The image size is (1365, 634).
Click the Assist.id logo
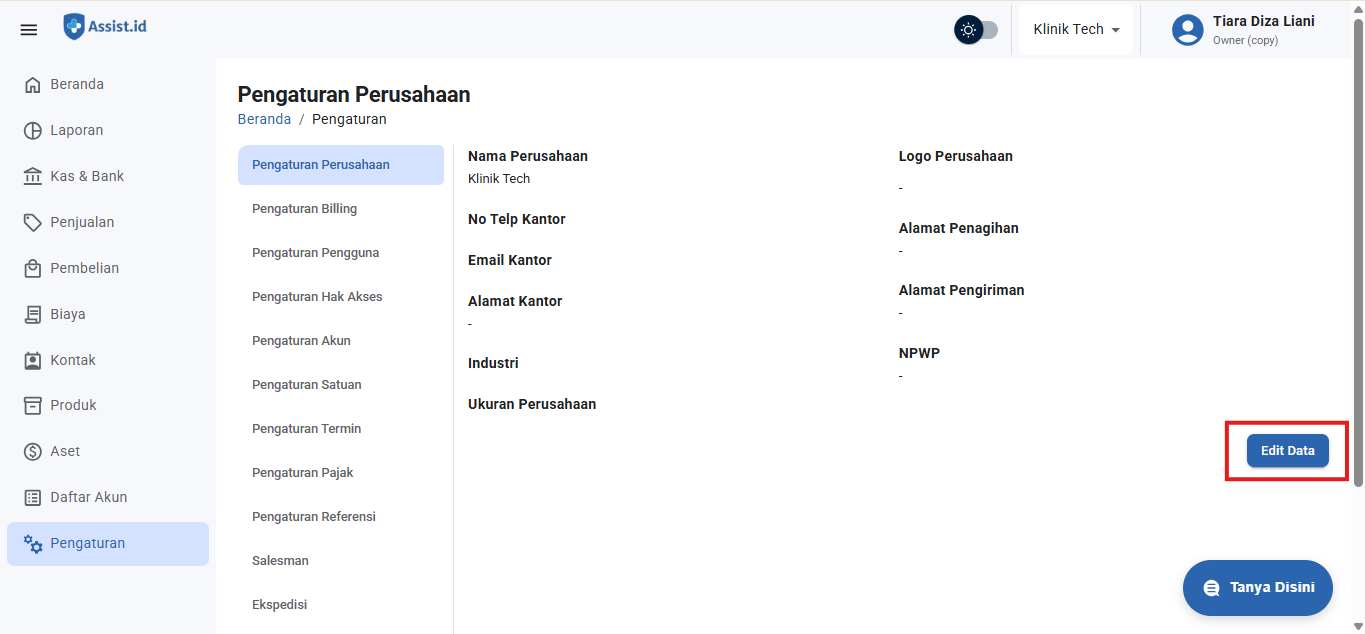pos(105,27)
